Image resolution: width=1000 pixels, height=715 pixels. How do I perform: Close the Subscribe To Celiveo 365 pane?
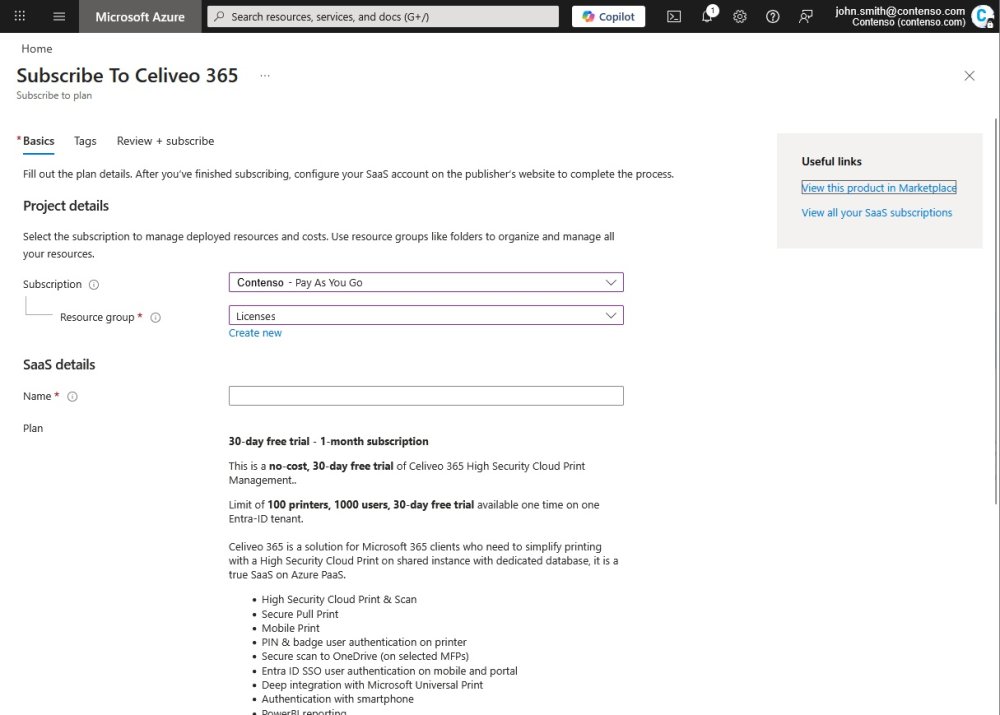pos(969,76)
